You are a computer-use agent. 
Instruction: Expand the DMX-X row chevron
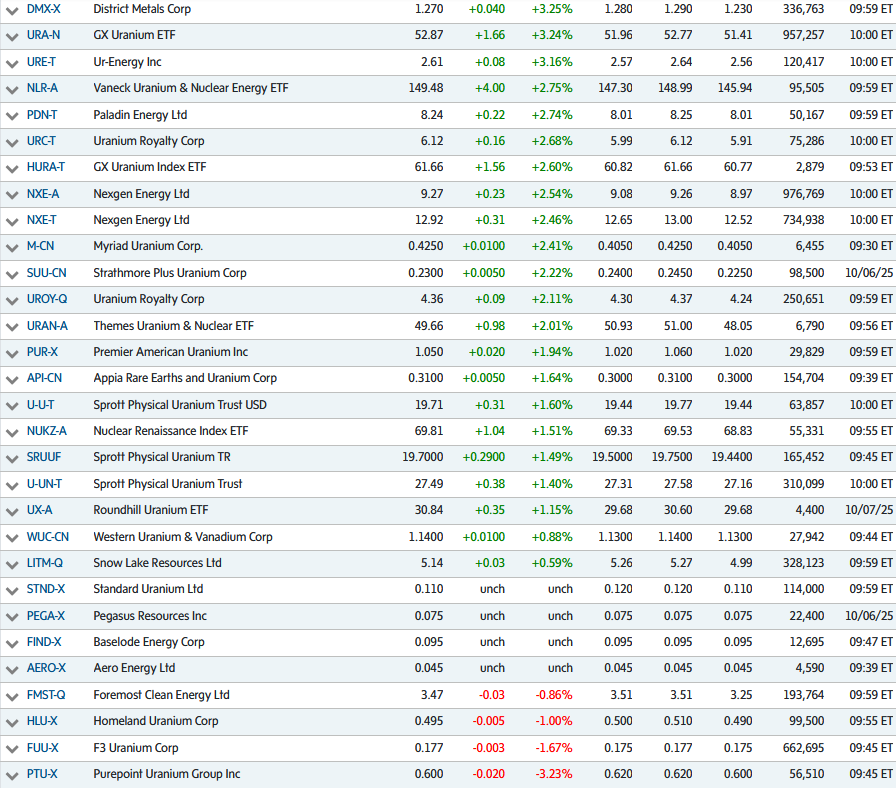pos(12,9)
